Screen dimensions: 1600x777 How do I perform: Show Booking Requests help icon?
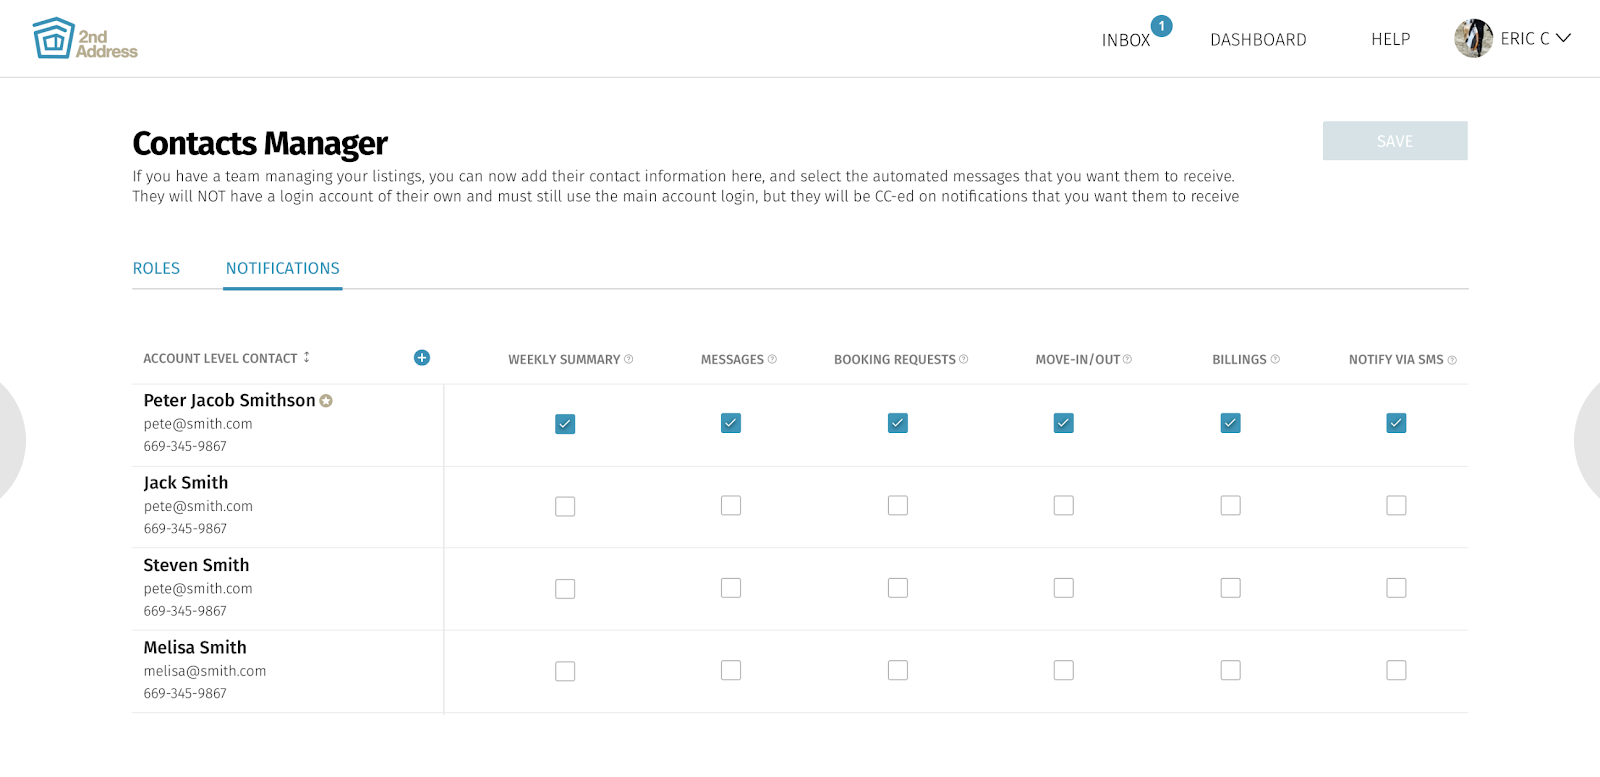(x=964, y=359)
